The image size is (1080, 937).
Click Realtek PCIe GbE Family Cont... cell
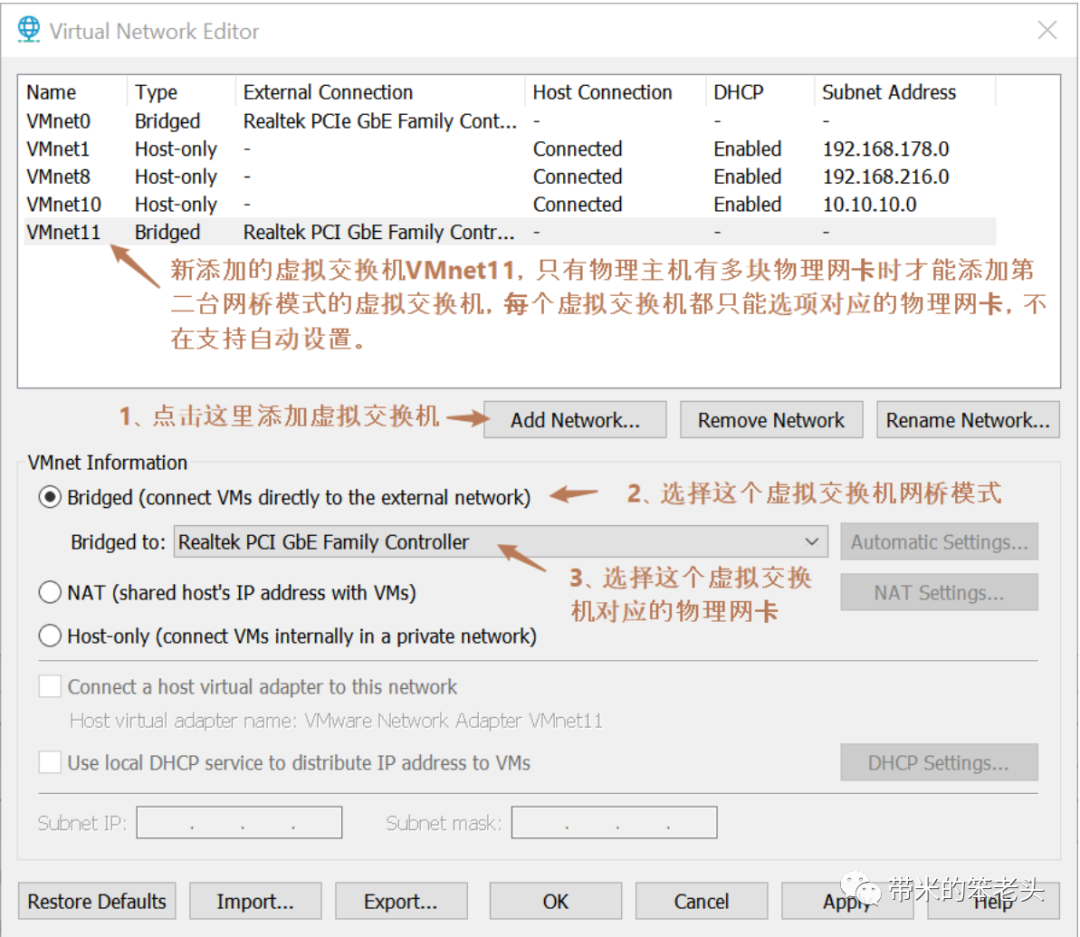click(x=380, y=121)
